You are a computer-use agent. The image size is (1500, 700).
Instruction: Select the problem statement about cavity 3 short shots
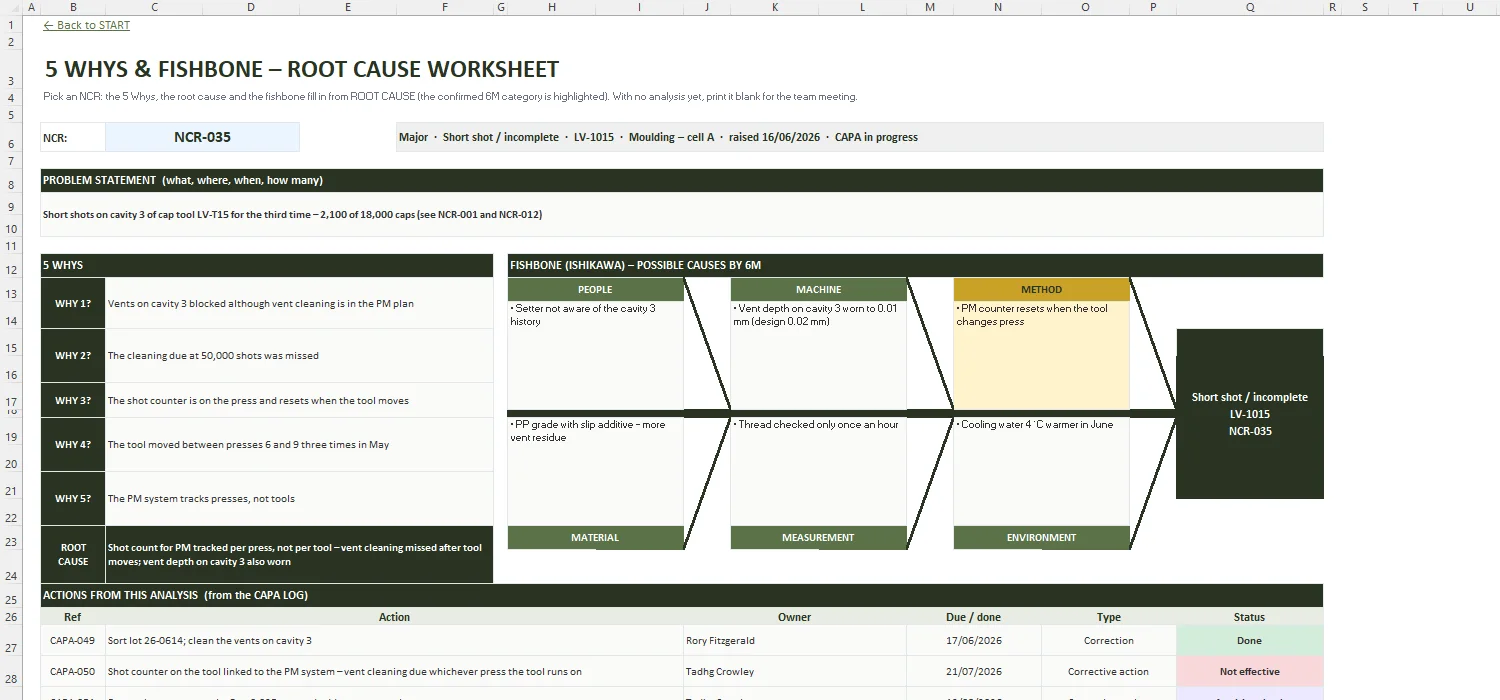(x=682, y=214)
